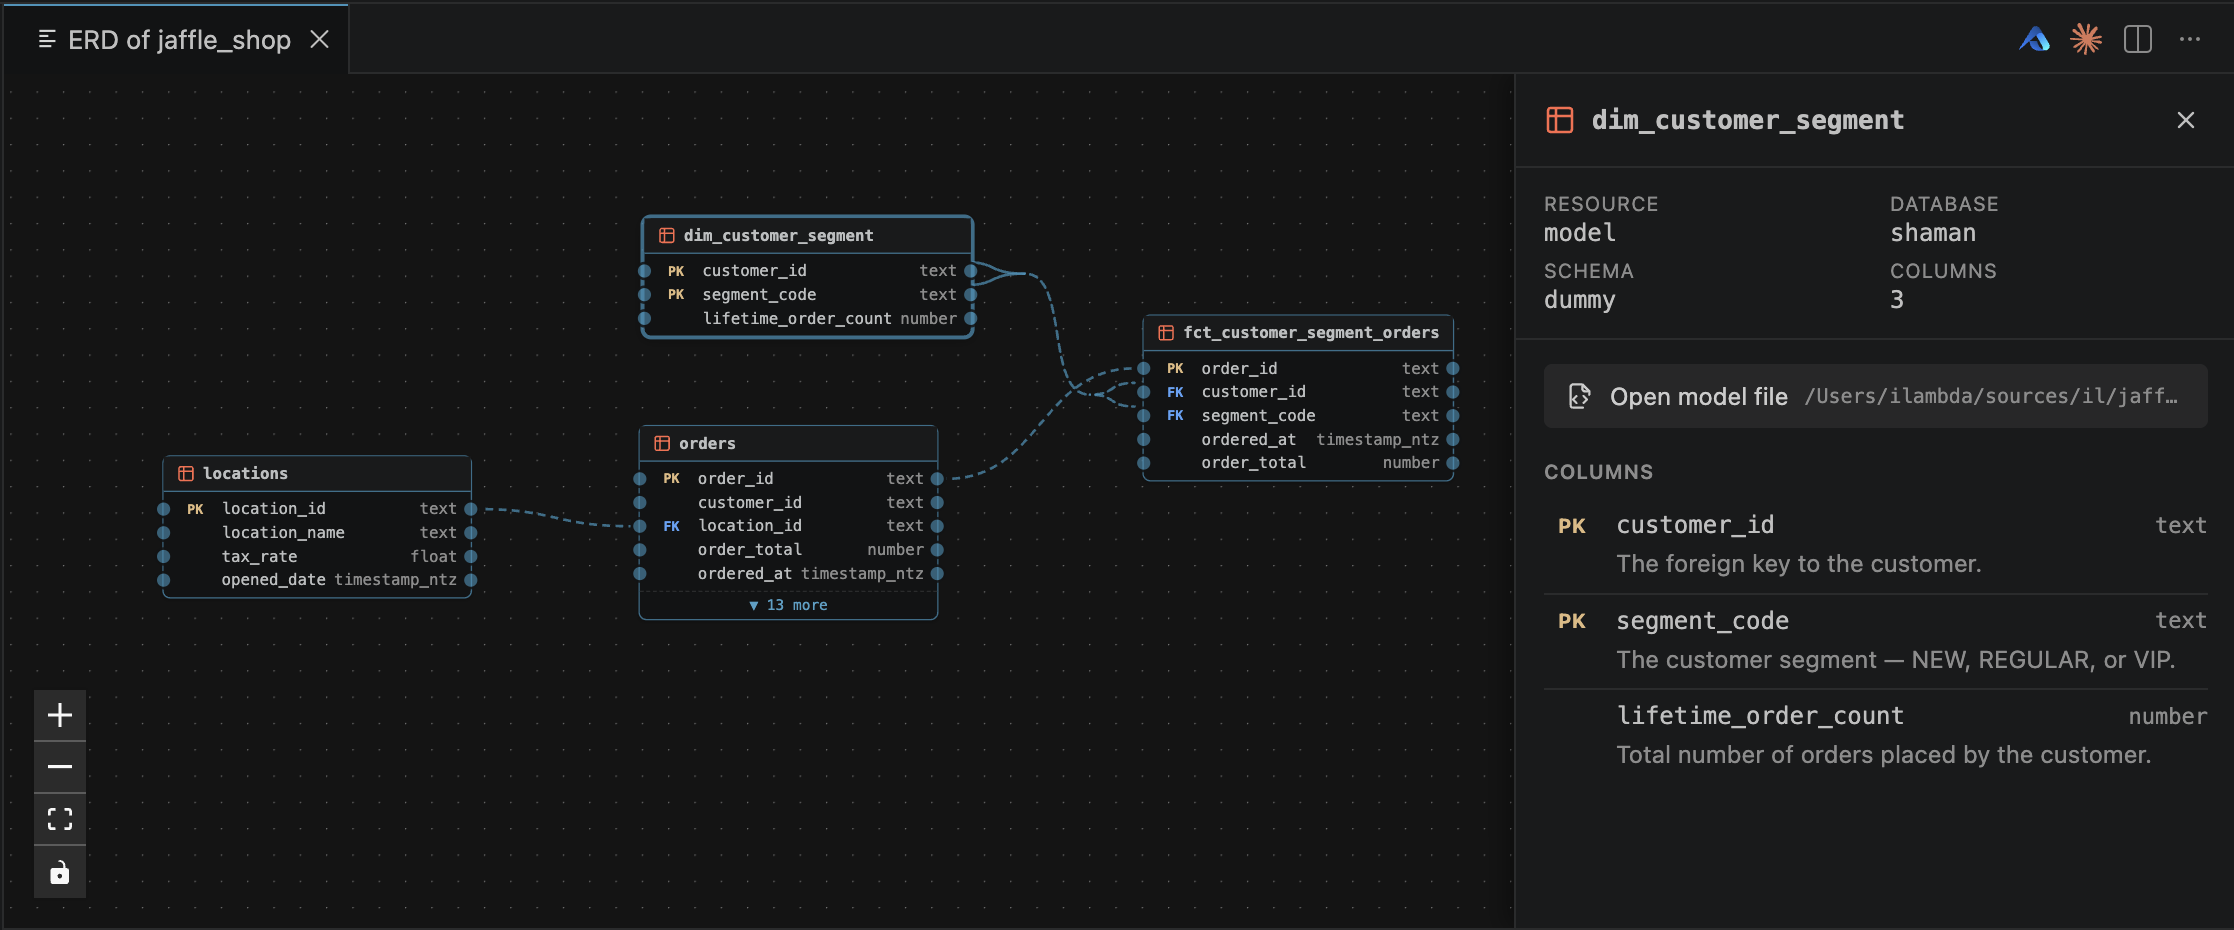Viewport: 2234px width, 930px height.
Task: Click the schema value dummy
Action: click(1579, 300)
